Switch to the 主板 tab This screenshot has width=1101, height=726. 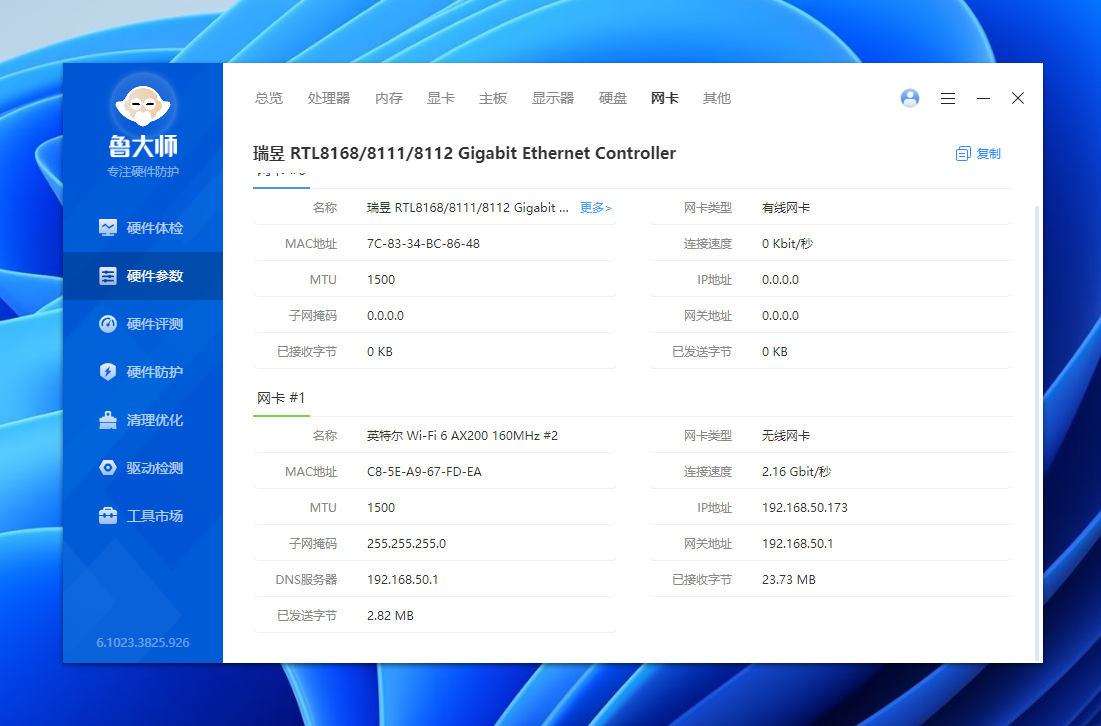[x=493, y=98]
